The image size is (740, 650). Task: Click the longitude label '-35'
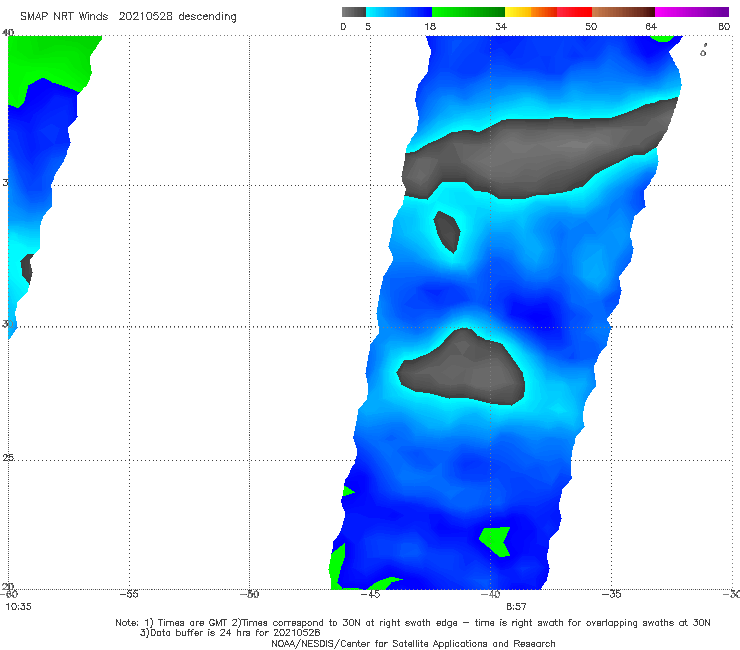tap(611, 594)
